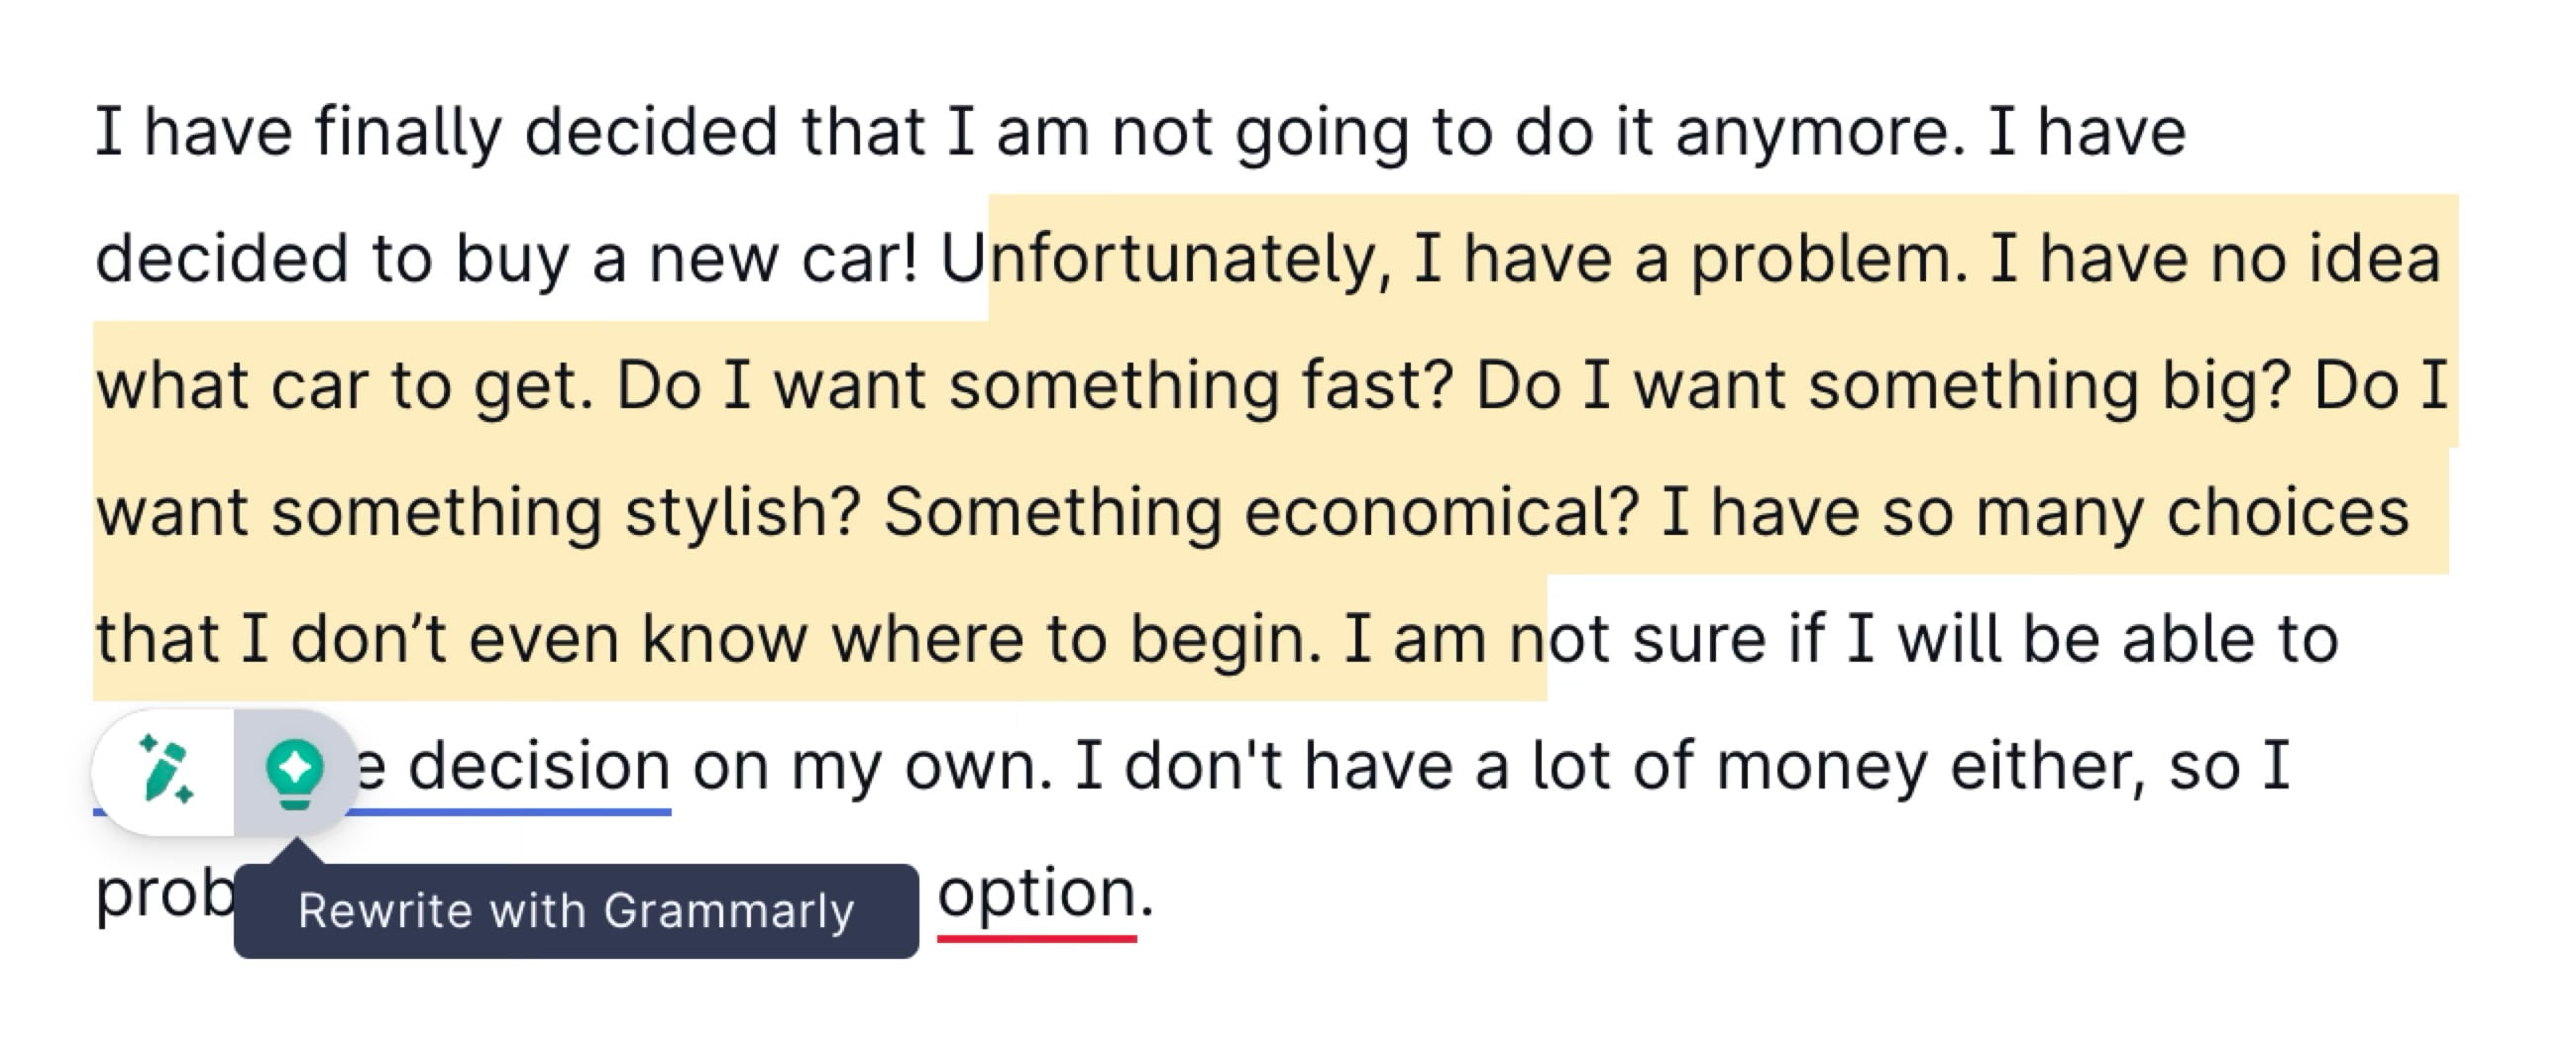Click the highlighted word "problem"

[x=1828, y=258]
